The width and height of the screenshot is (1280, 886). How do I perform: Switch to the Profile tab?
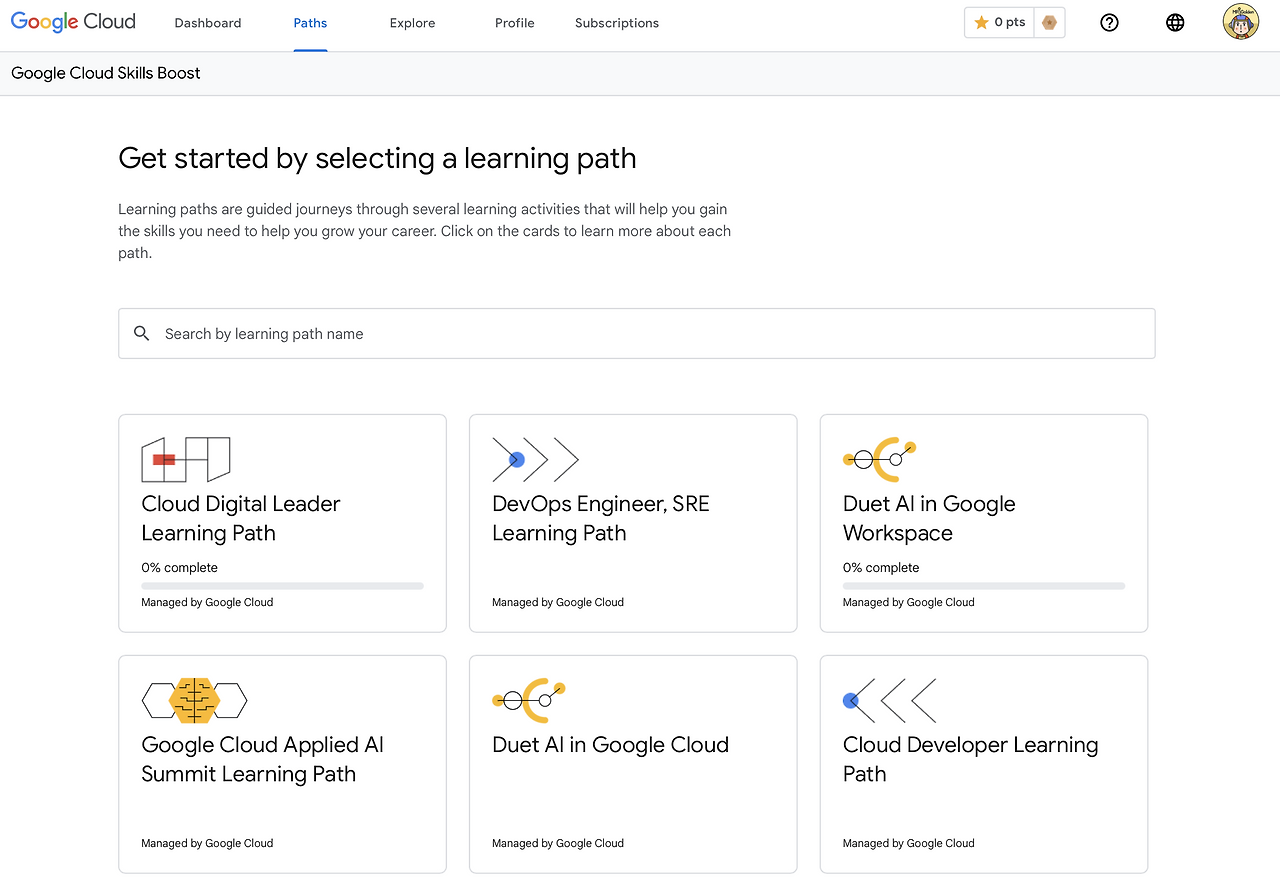pos(515,23)
